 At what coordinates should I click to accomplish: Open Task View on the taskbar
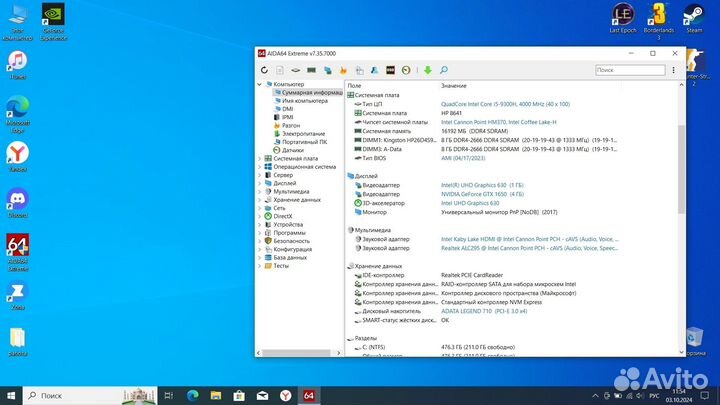pyautogui.click(x=169, y=395)
